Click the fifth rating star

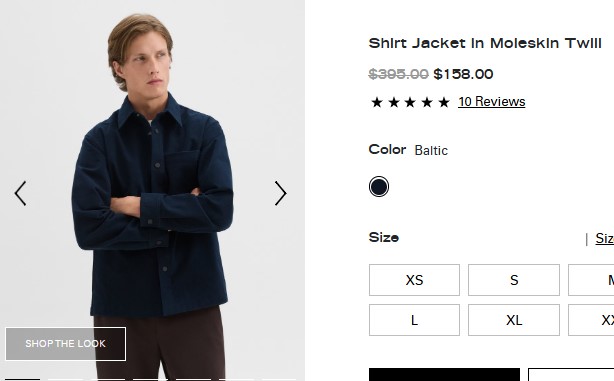[444, 102]
